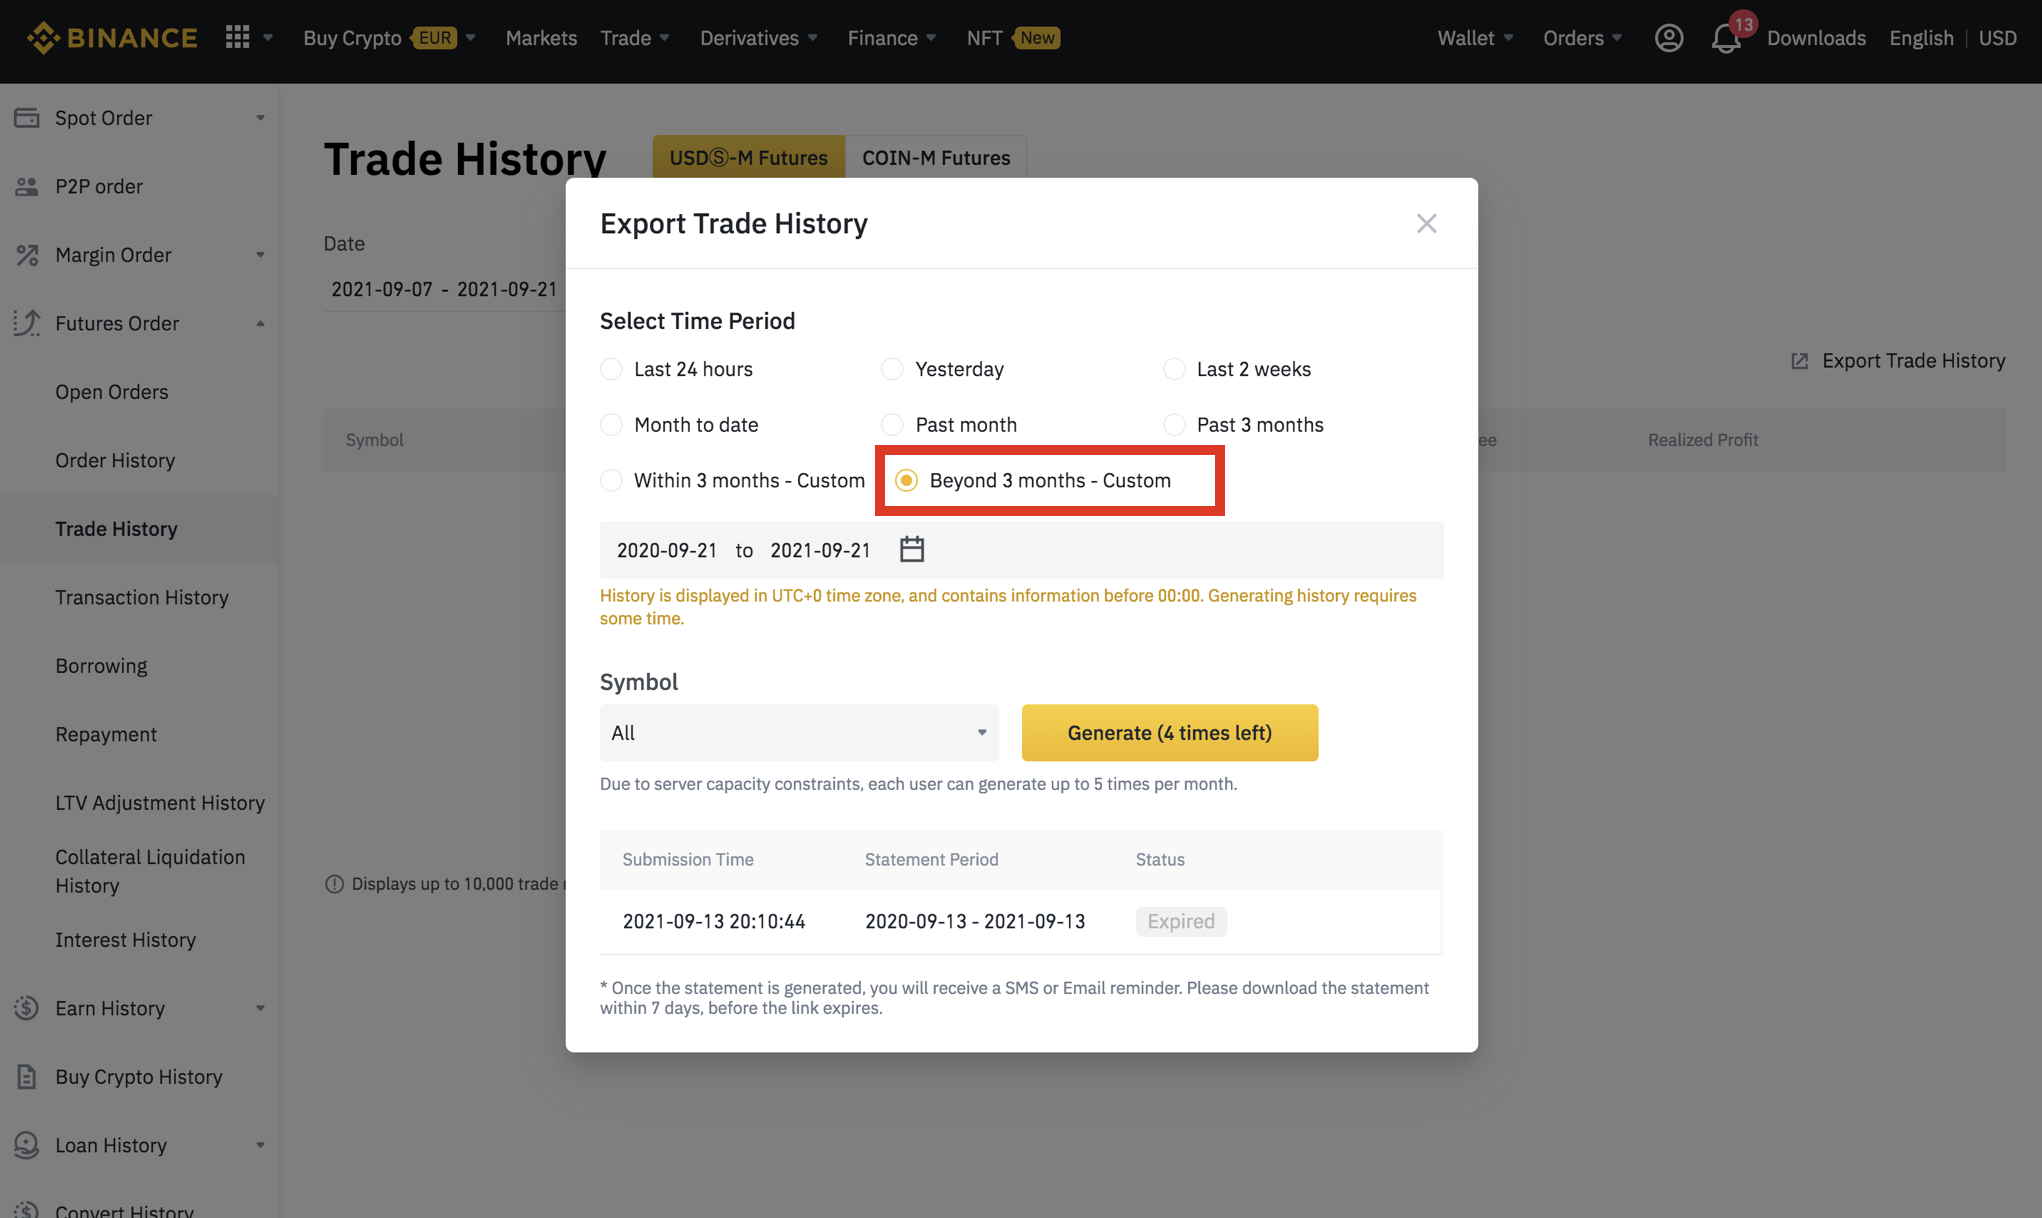Select the Past month option
The image size is (2042, 1218).
point(892,425)
